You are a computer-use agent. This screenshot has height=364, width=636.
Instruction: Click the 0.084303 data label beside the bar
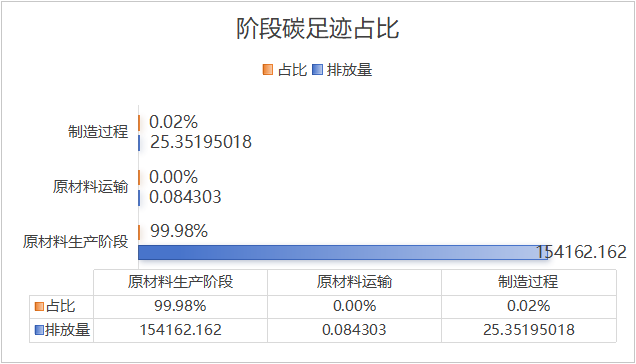click(x=185, y=197)
